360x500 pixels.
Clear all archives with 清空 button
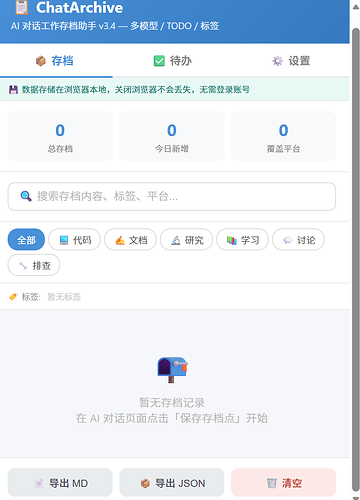click(x=283, y=483)
